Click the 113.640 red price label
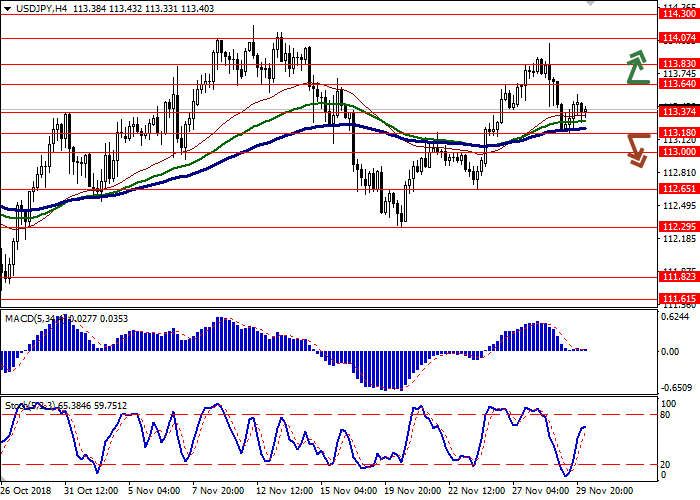The image size is (700, 500). 679,84
